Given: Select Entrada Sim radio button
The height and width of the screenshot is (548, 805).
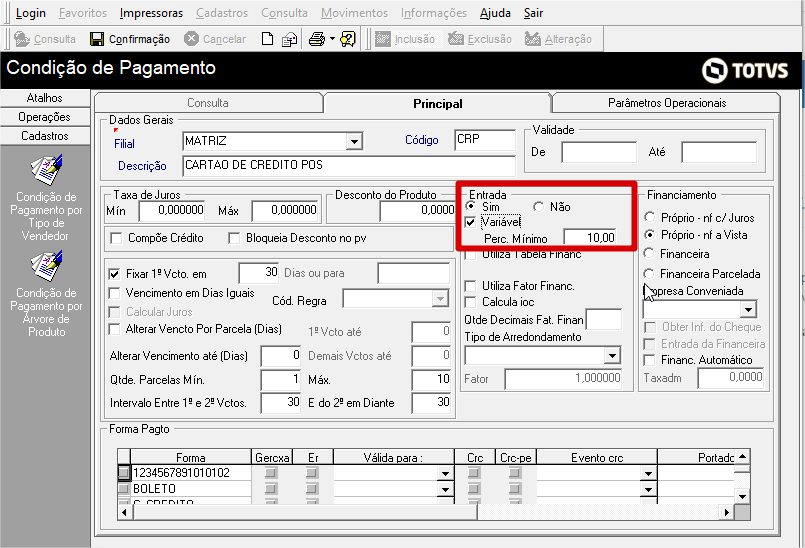Looking at the screenshot, I should point(470,206).
